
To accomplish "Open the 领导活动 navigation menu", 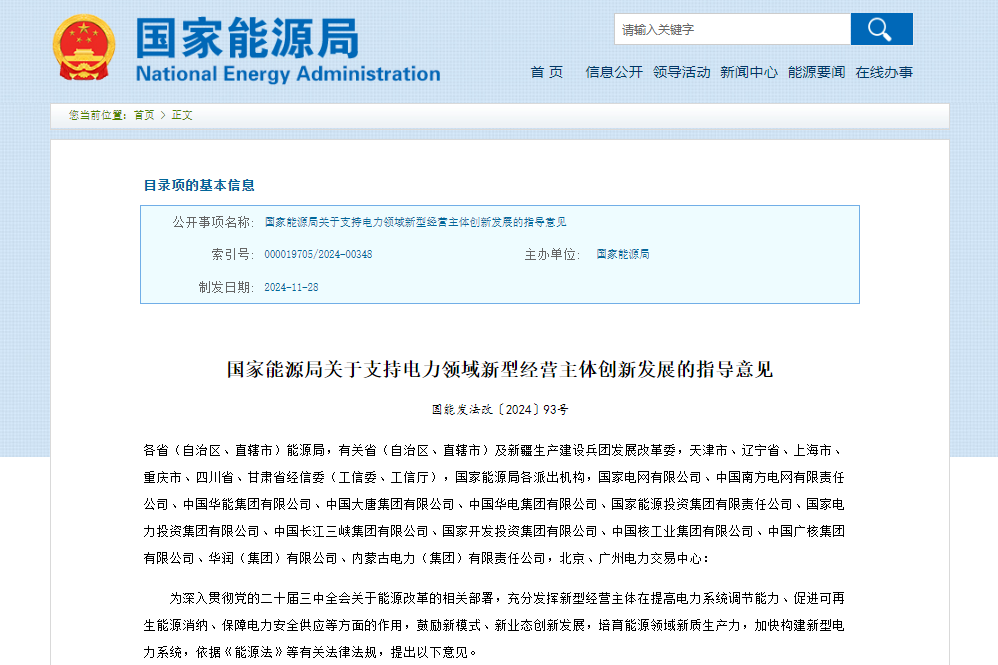I will [x=681, y=72].
